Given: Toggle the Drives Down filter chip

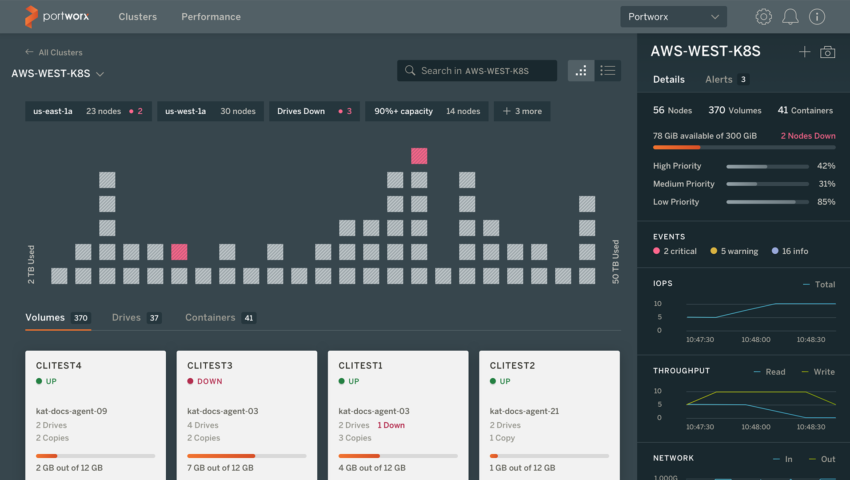Looking at the screenshot, I should pyautogui.click(x=314, y=111).
